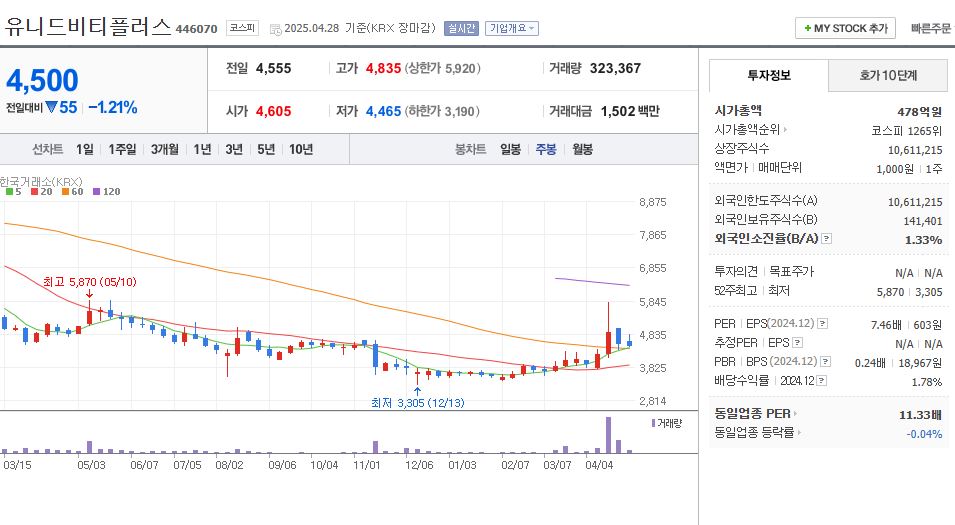Click the 유니드비티플러스 stock name title
The height and width of the screenshot is (525, 955).
tap(88, 27)
